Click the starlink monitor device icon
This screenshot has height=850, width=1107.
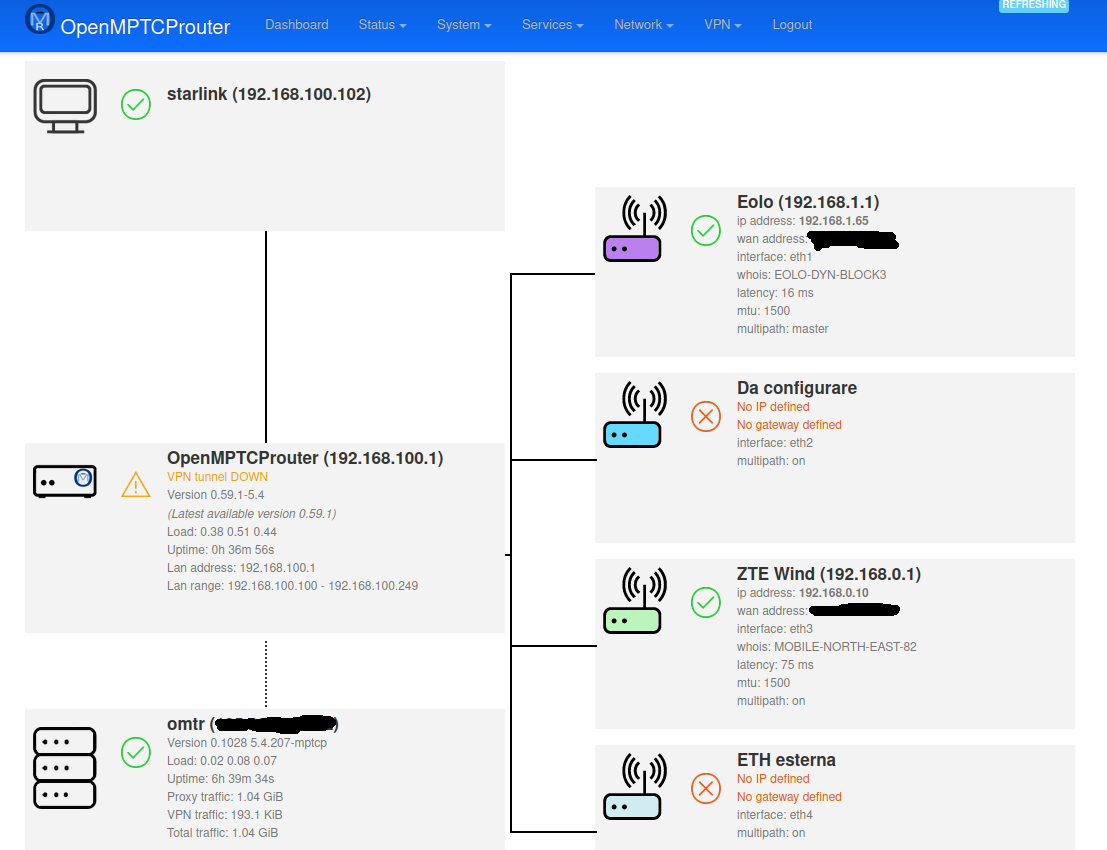pos(64,104)
